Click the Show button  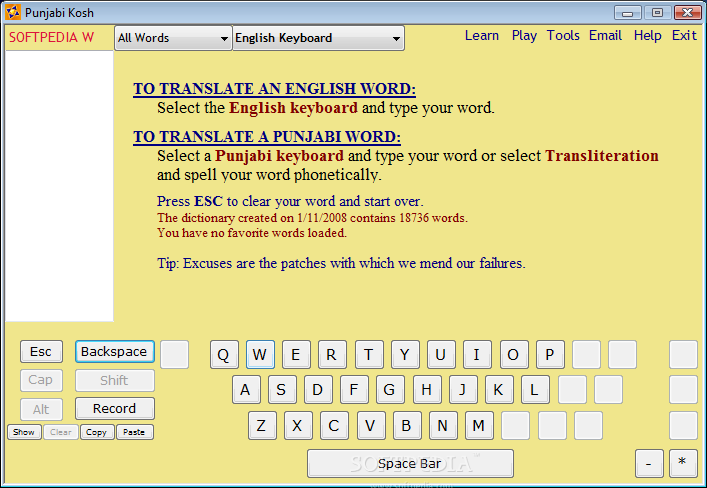tap(24, 432)
